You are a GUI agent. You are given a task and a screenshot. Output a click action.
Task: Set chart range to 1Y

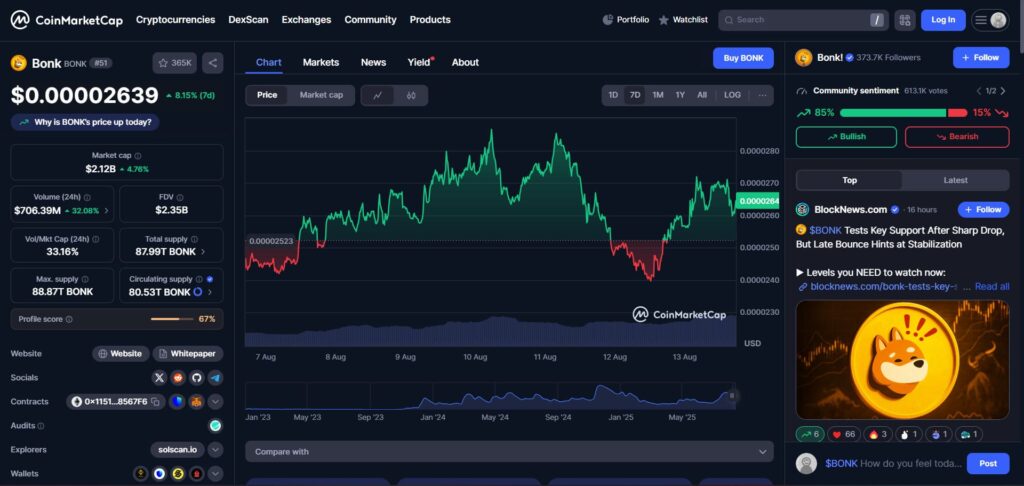pos(680,95)
